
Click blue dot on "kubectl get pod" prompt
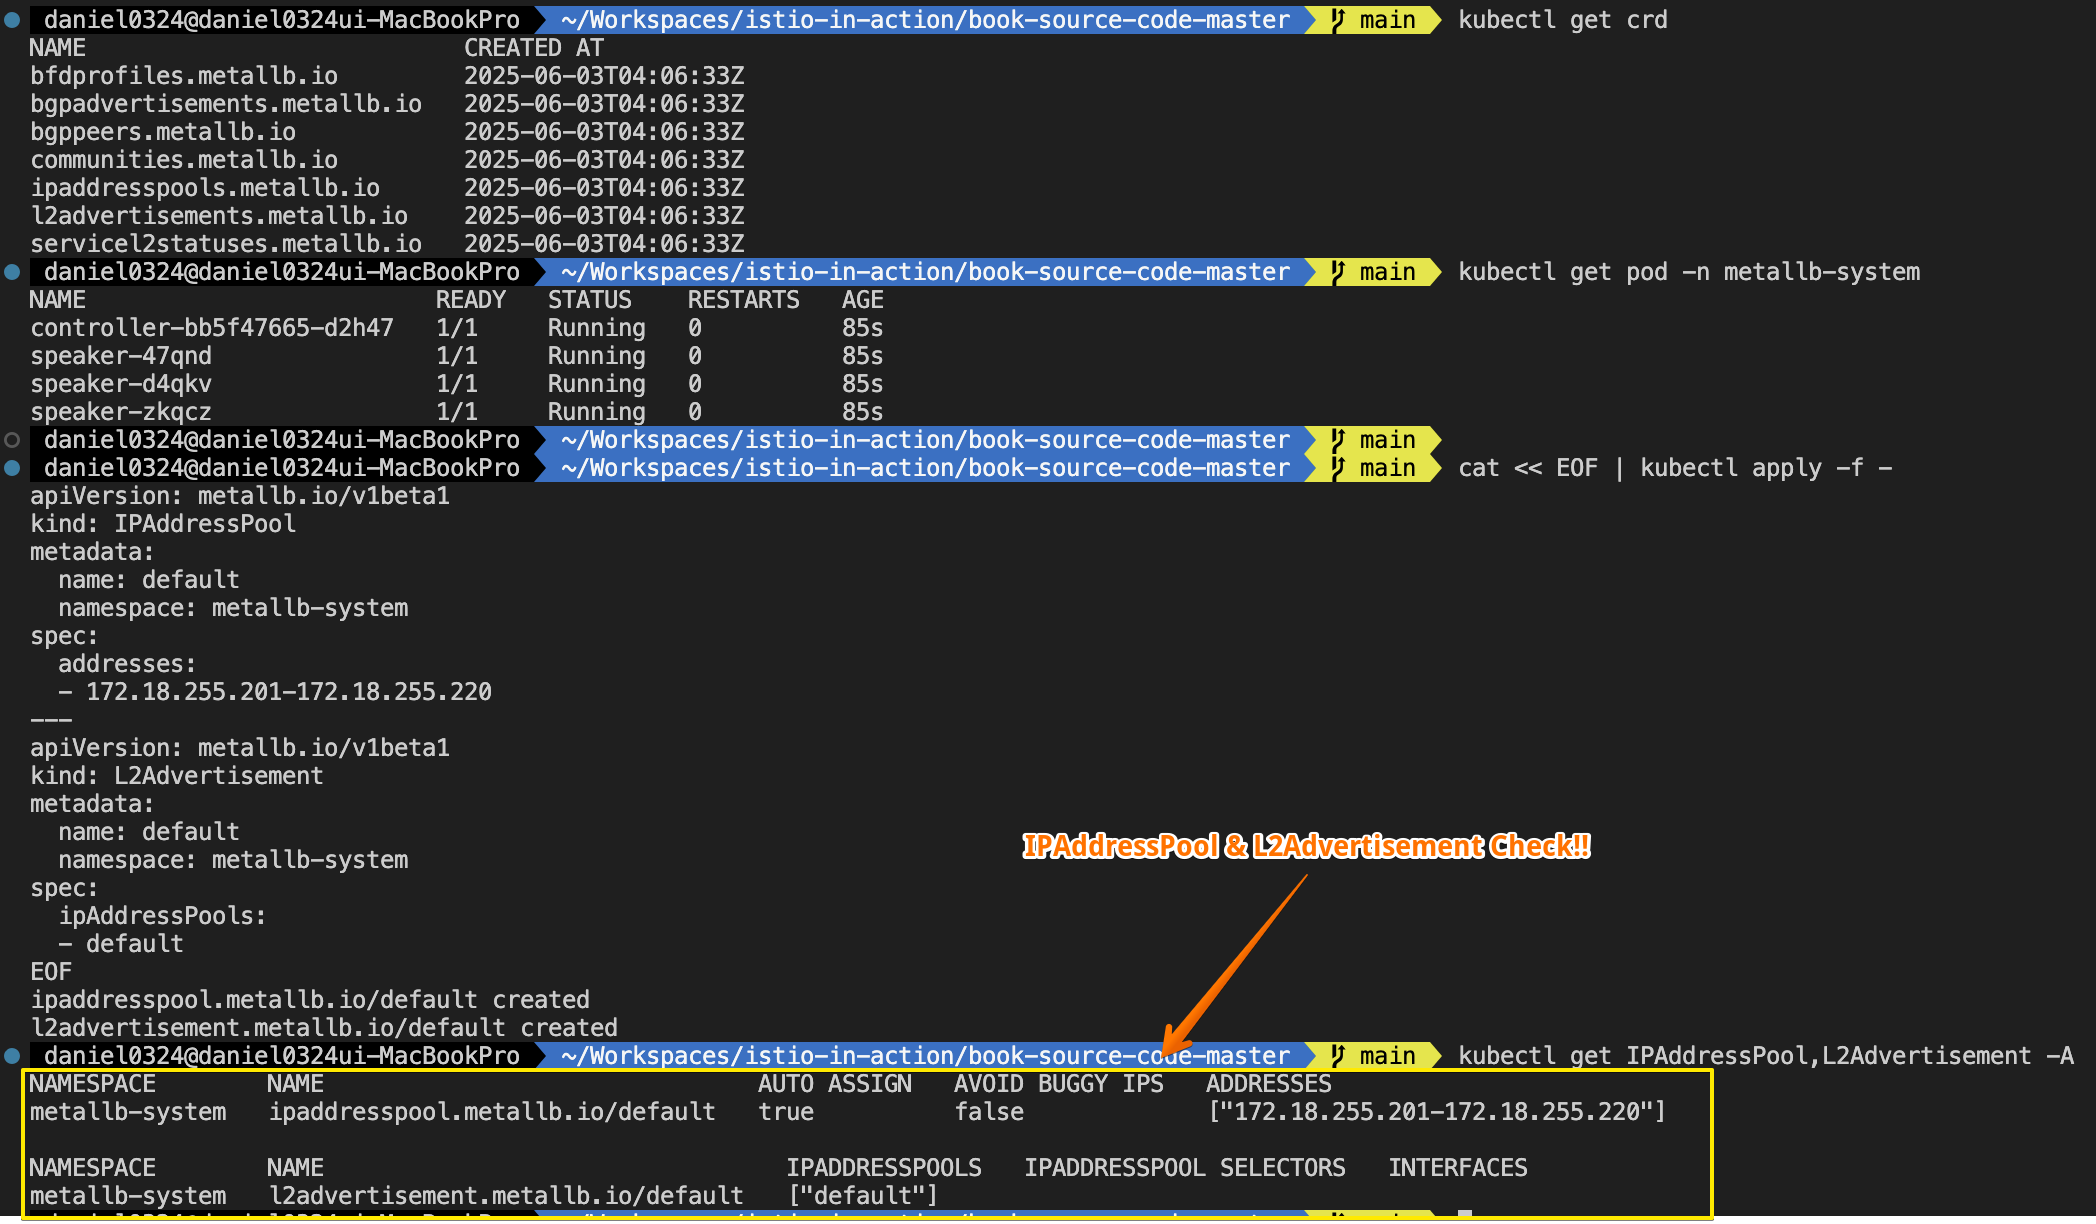[x=12, y=272]
